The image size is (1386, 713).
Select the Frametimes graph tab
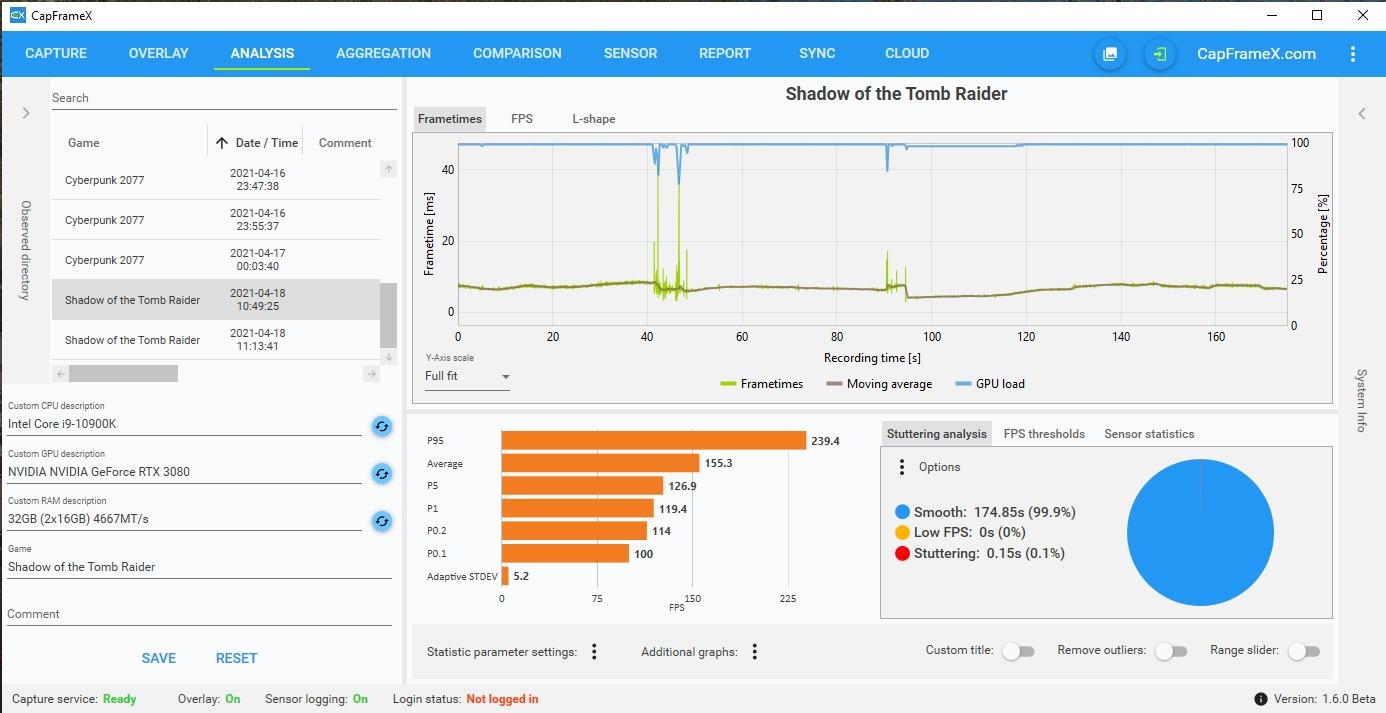pyautogui.click(x=450, y=119)
